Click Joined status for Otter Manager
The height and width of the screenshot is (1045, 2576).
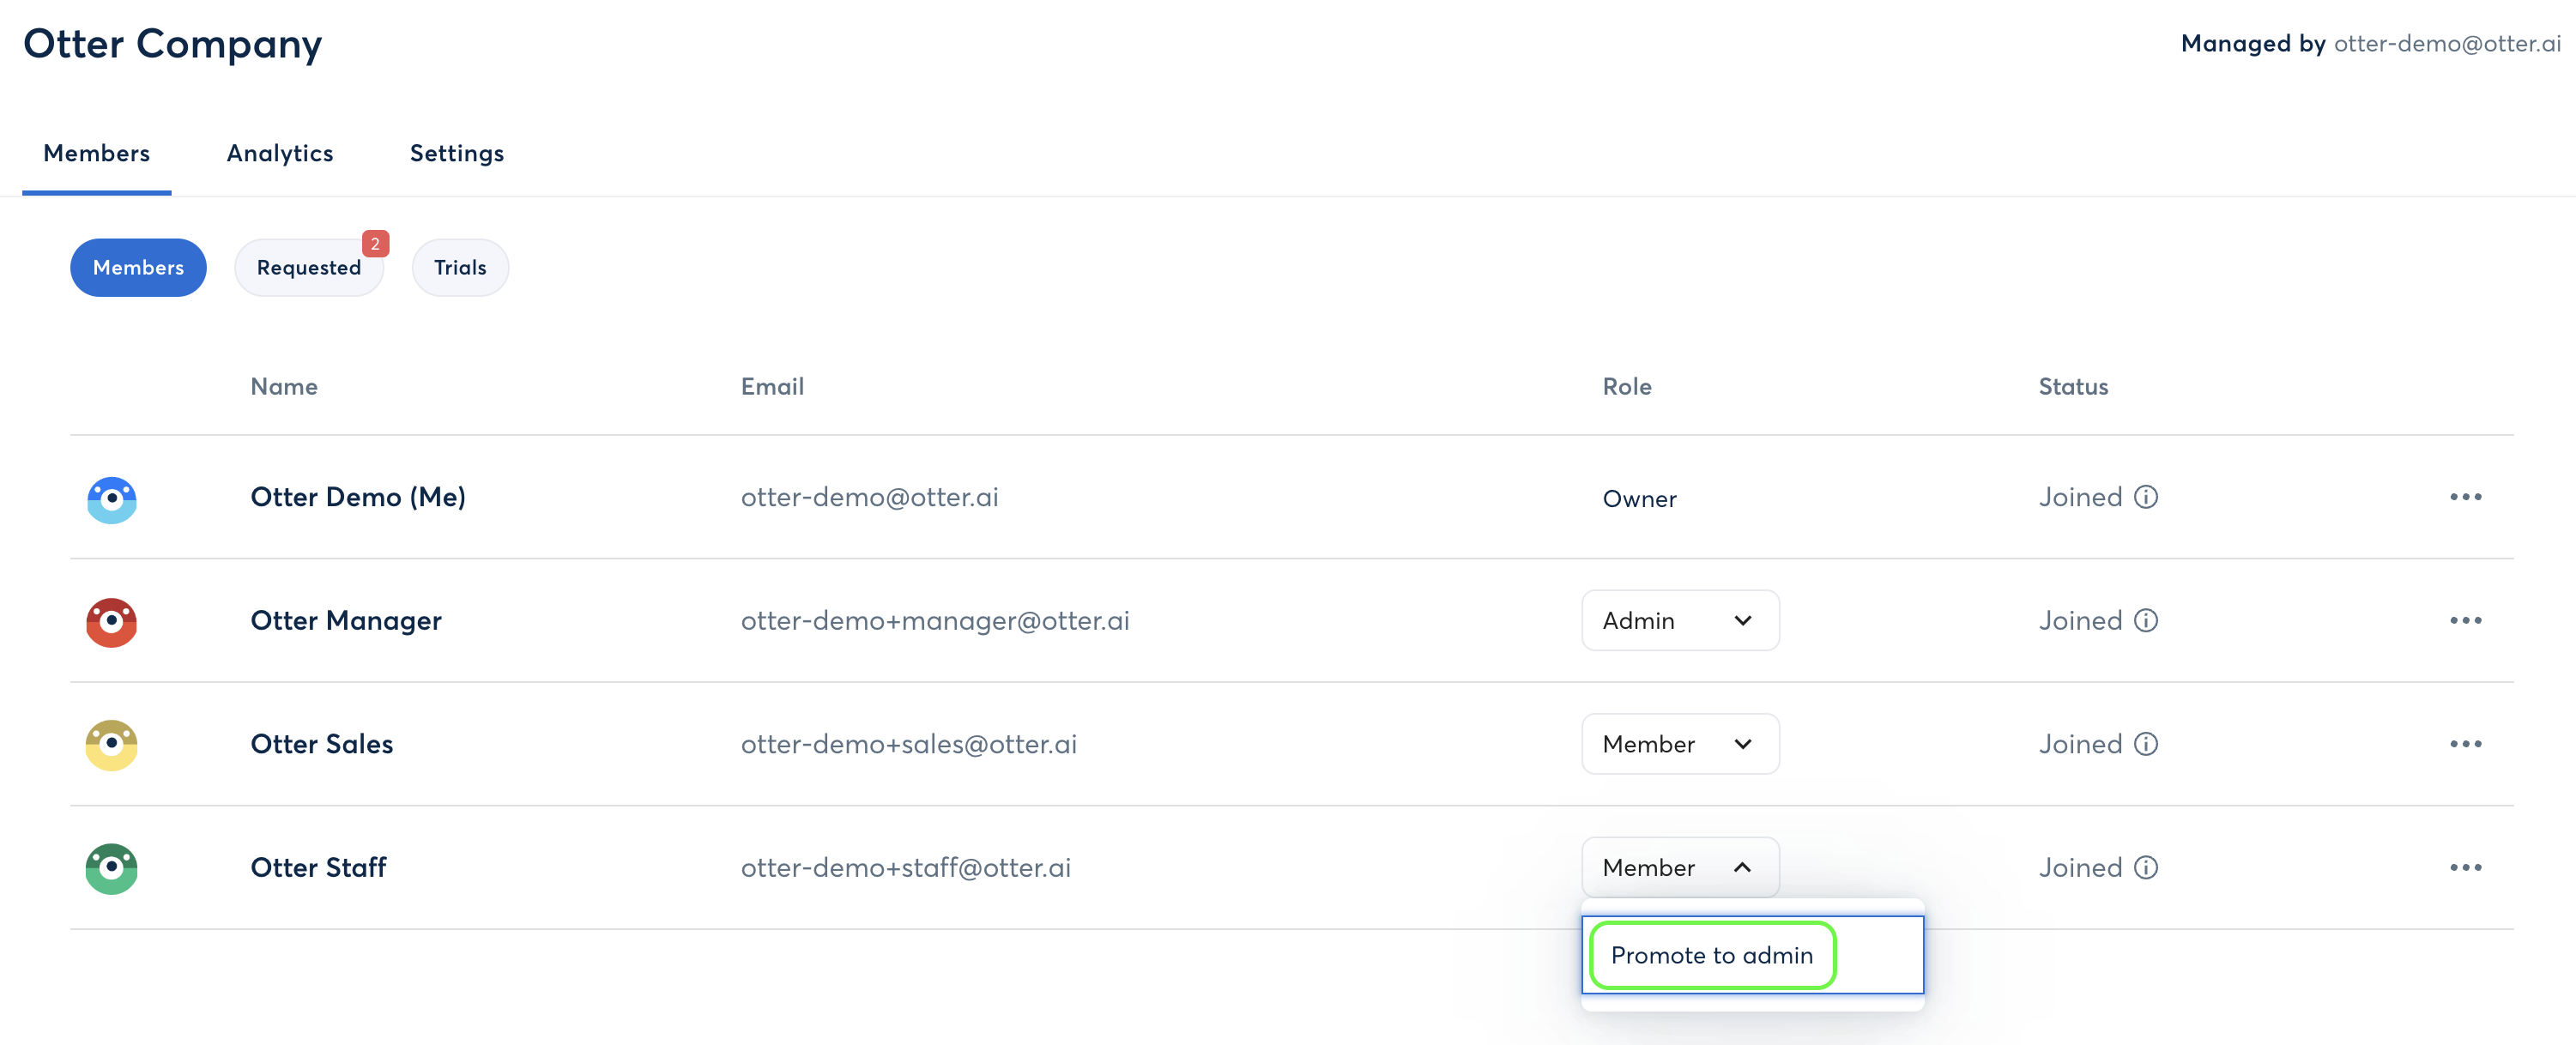tap(2080, 620)
